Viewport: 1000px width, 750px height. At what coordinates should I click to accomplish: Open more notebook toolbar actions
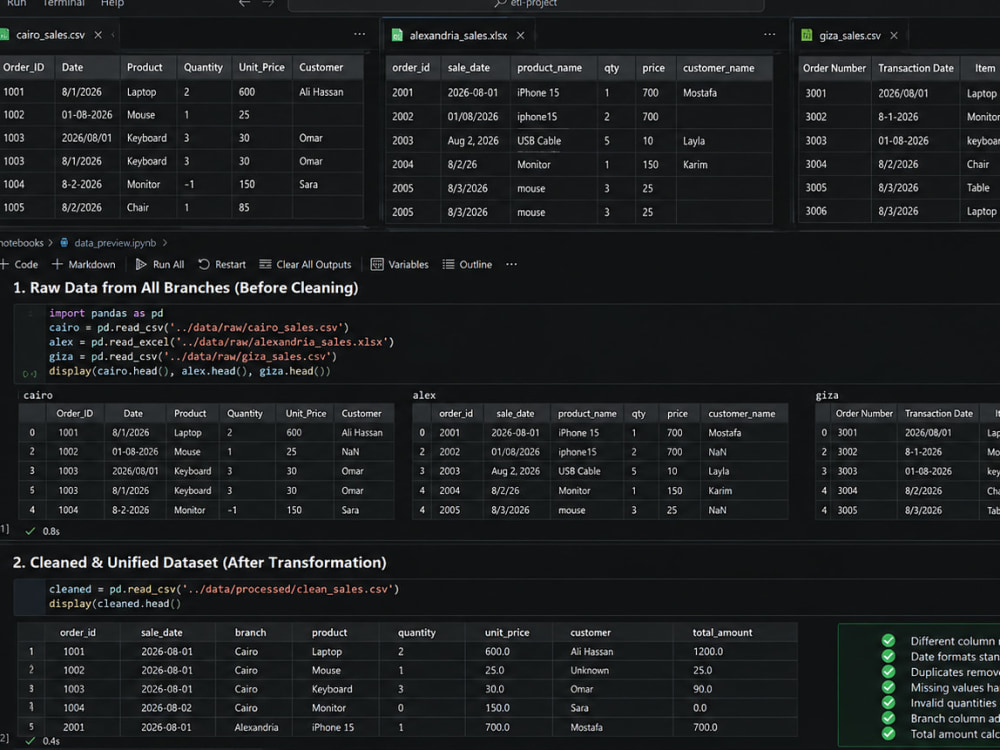(x=511, y=265)
